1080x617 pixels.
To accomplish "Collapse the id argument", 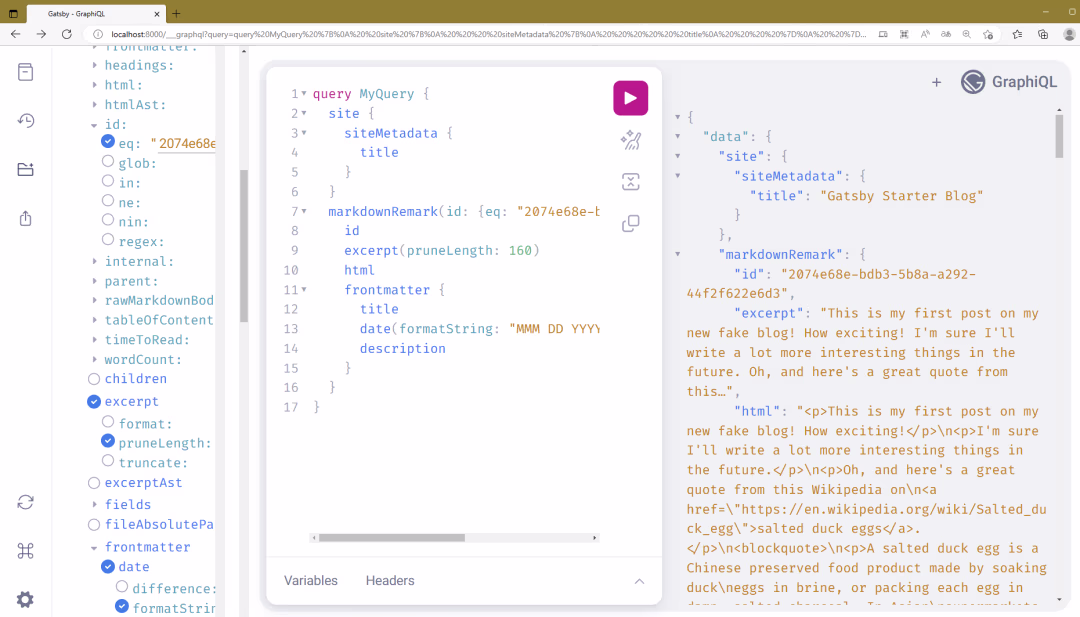I will pyautogui.click(x=94, y=125).
